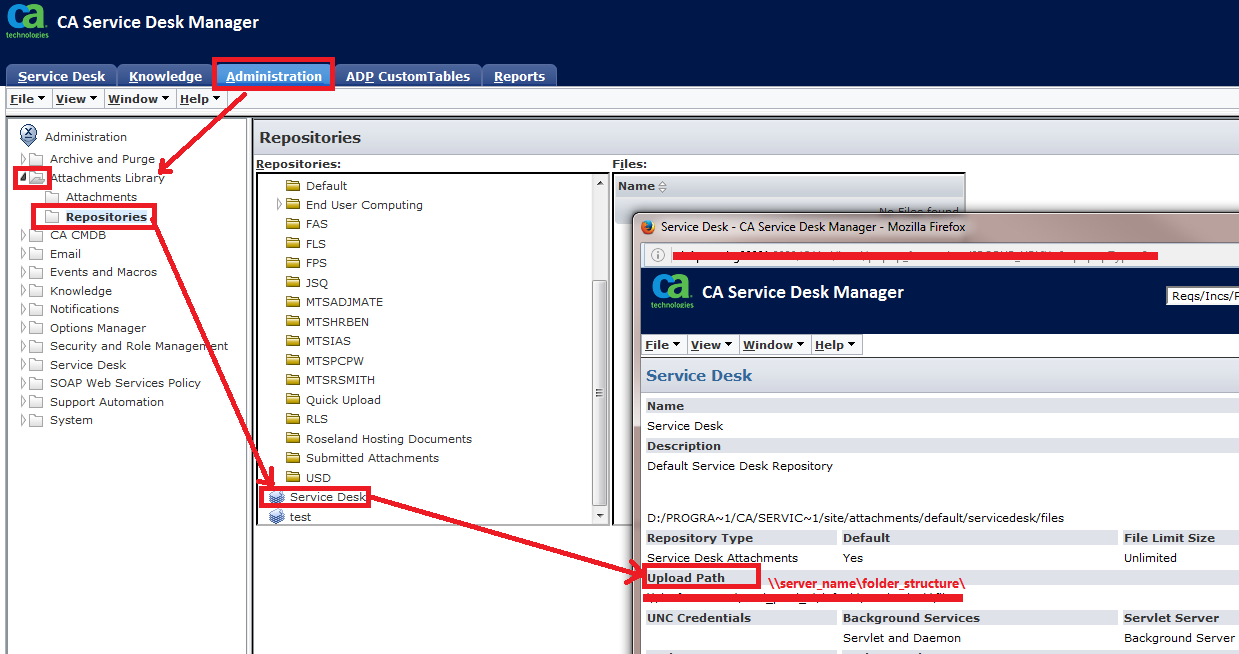The height and width of the screenshot is (654, 1239).
Task: Click the FLS folder icon
Action: click(x=293, y=243)
